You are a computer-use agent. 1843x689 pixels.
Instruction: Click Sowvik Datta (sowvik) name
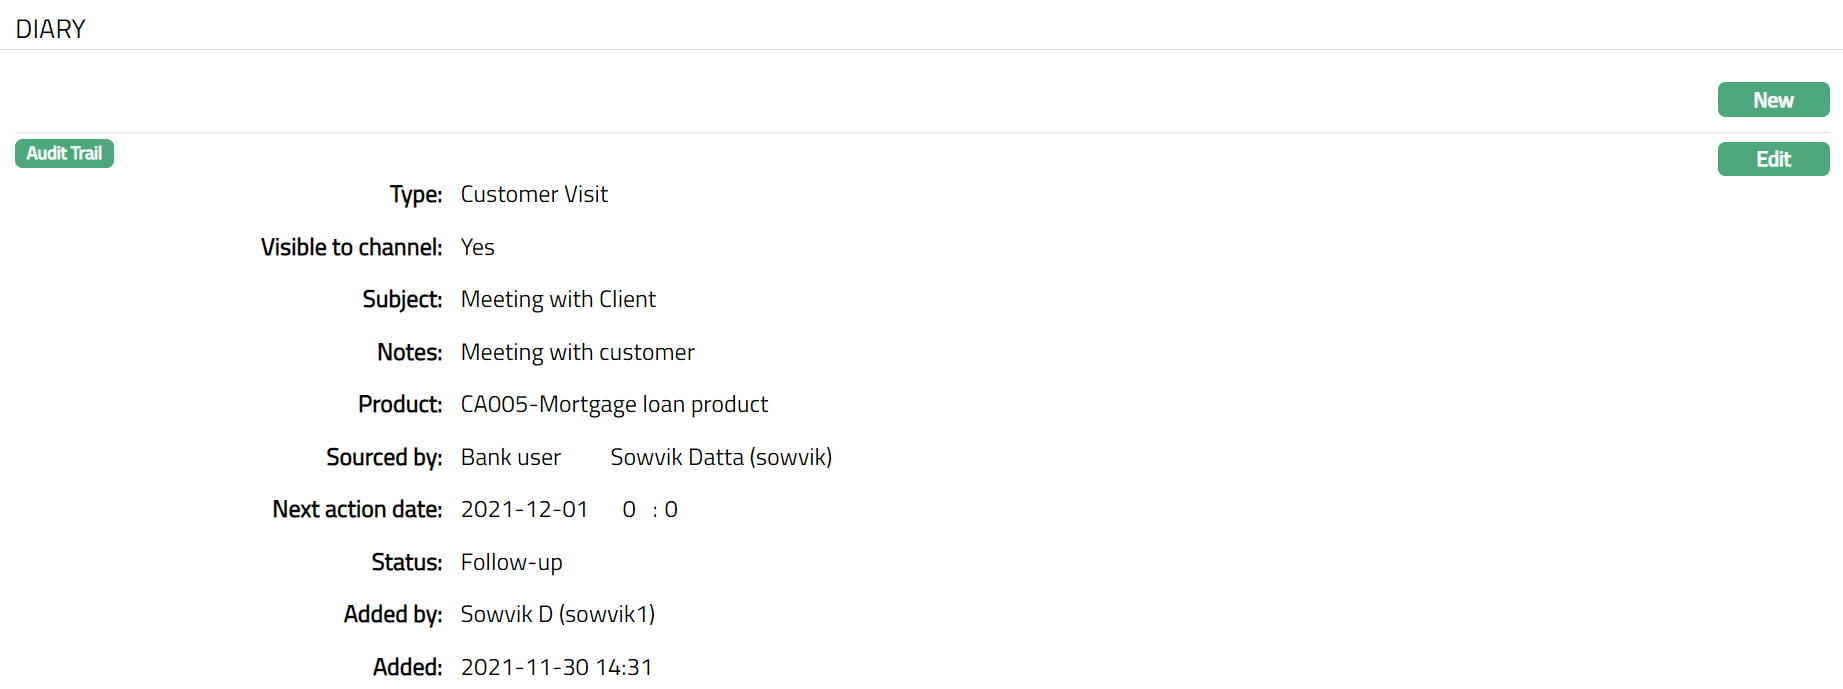pyautogui.click(x=721, y=457)
